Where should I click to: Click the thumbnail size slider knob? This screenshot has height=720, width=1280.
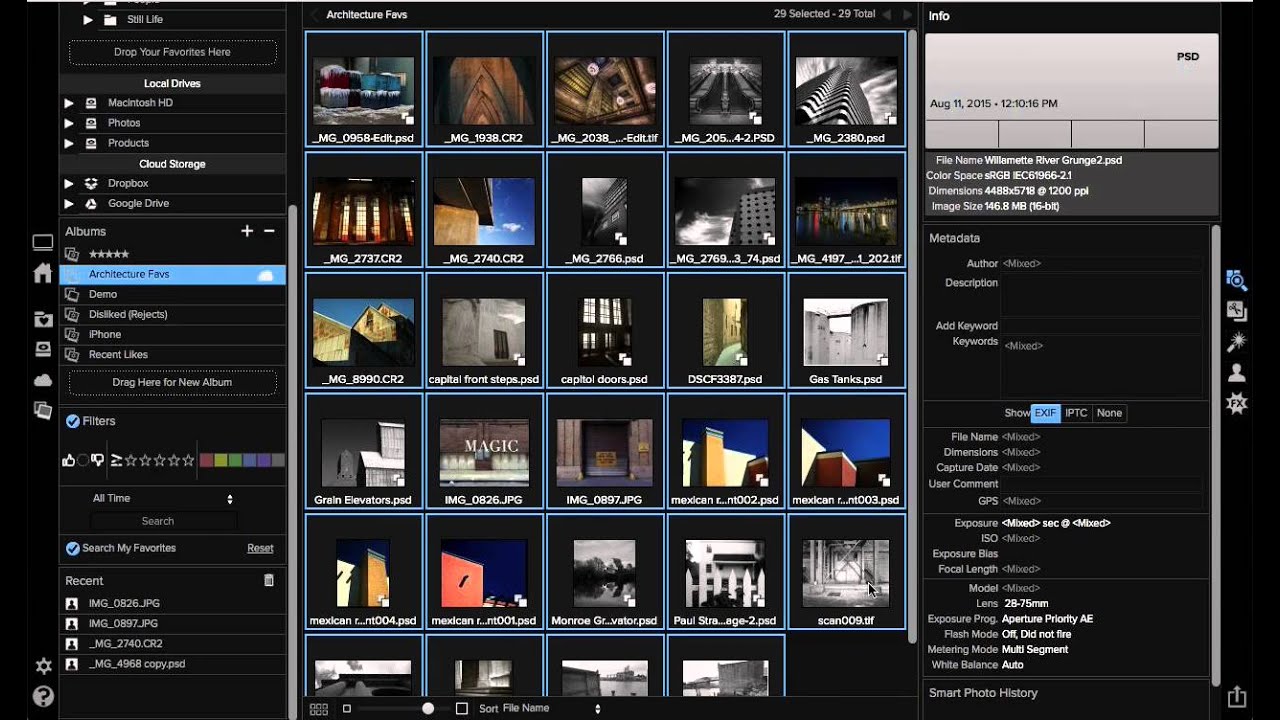tap(428, 708)
